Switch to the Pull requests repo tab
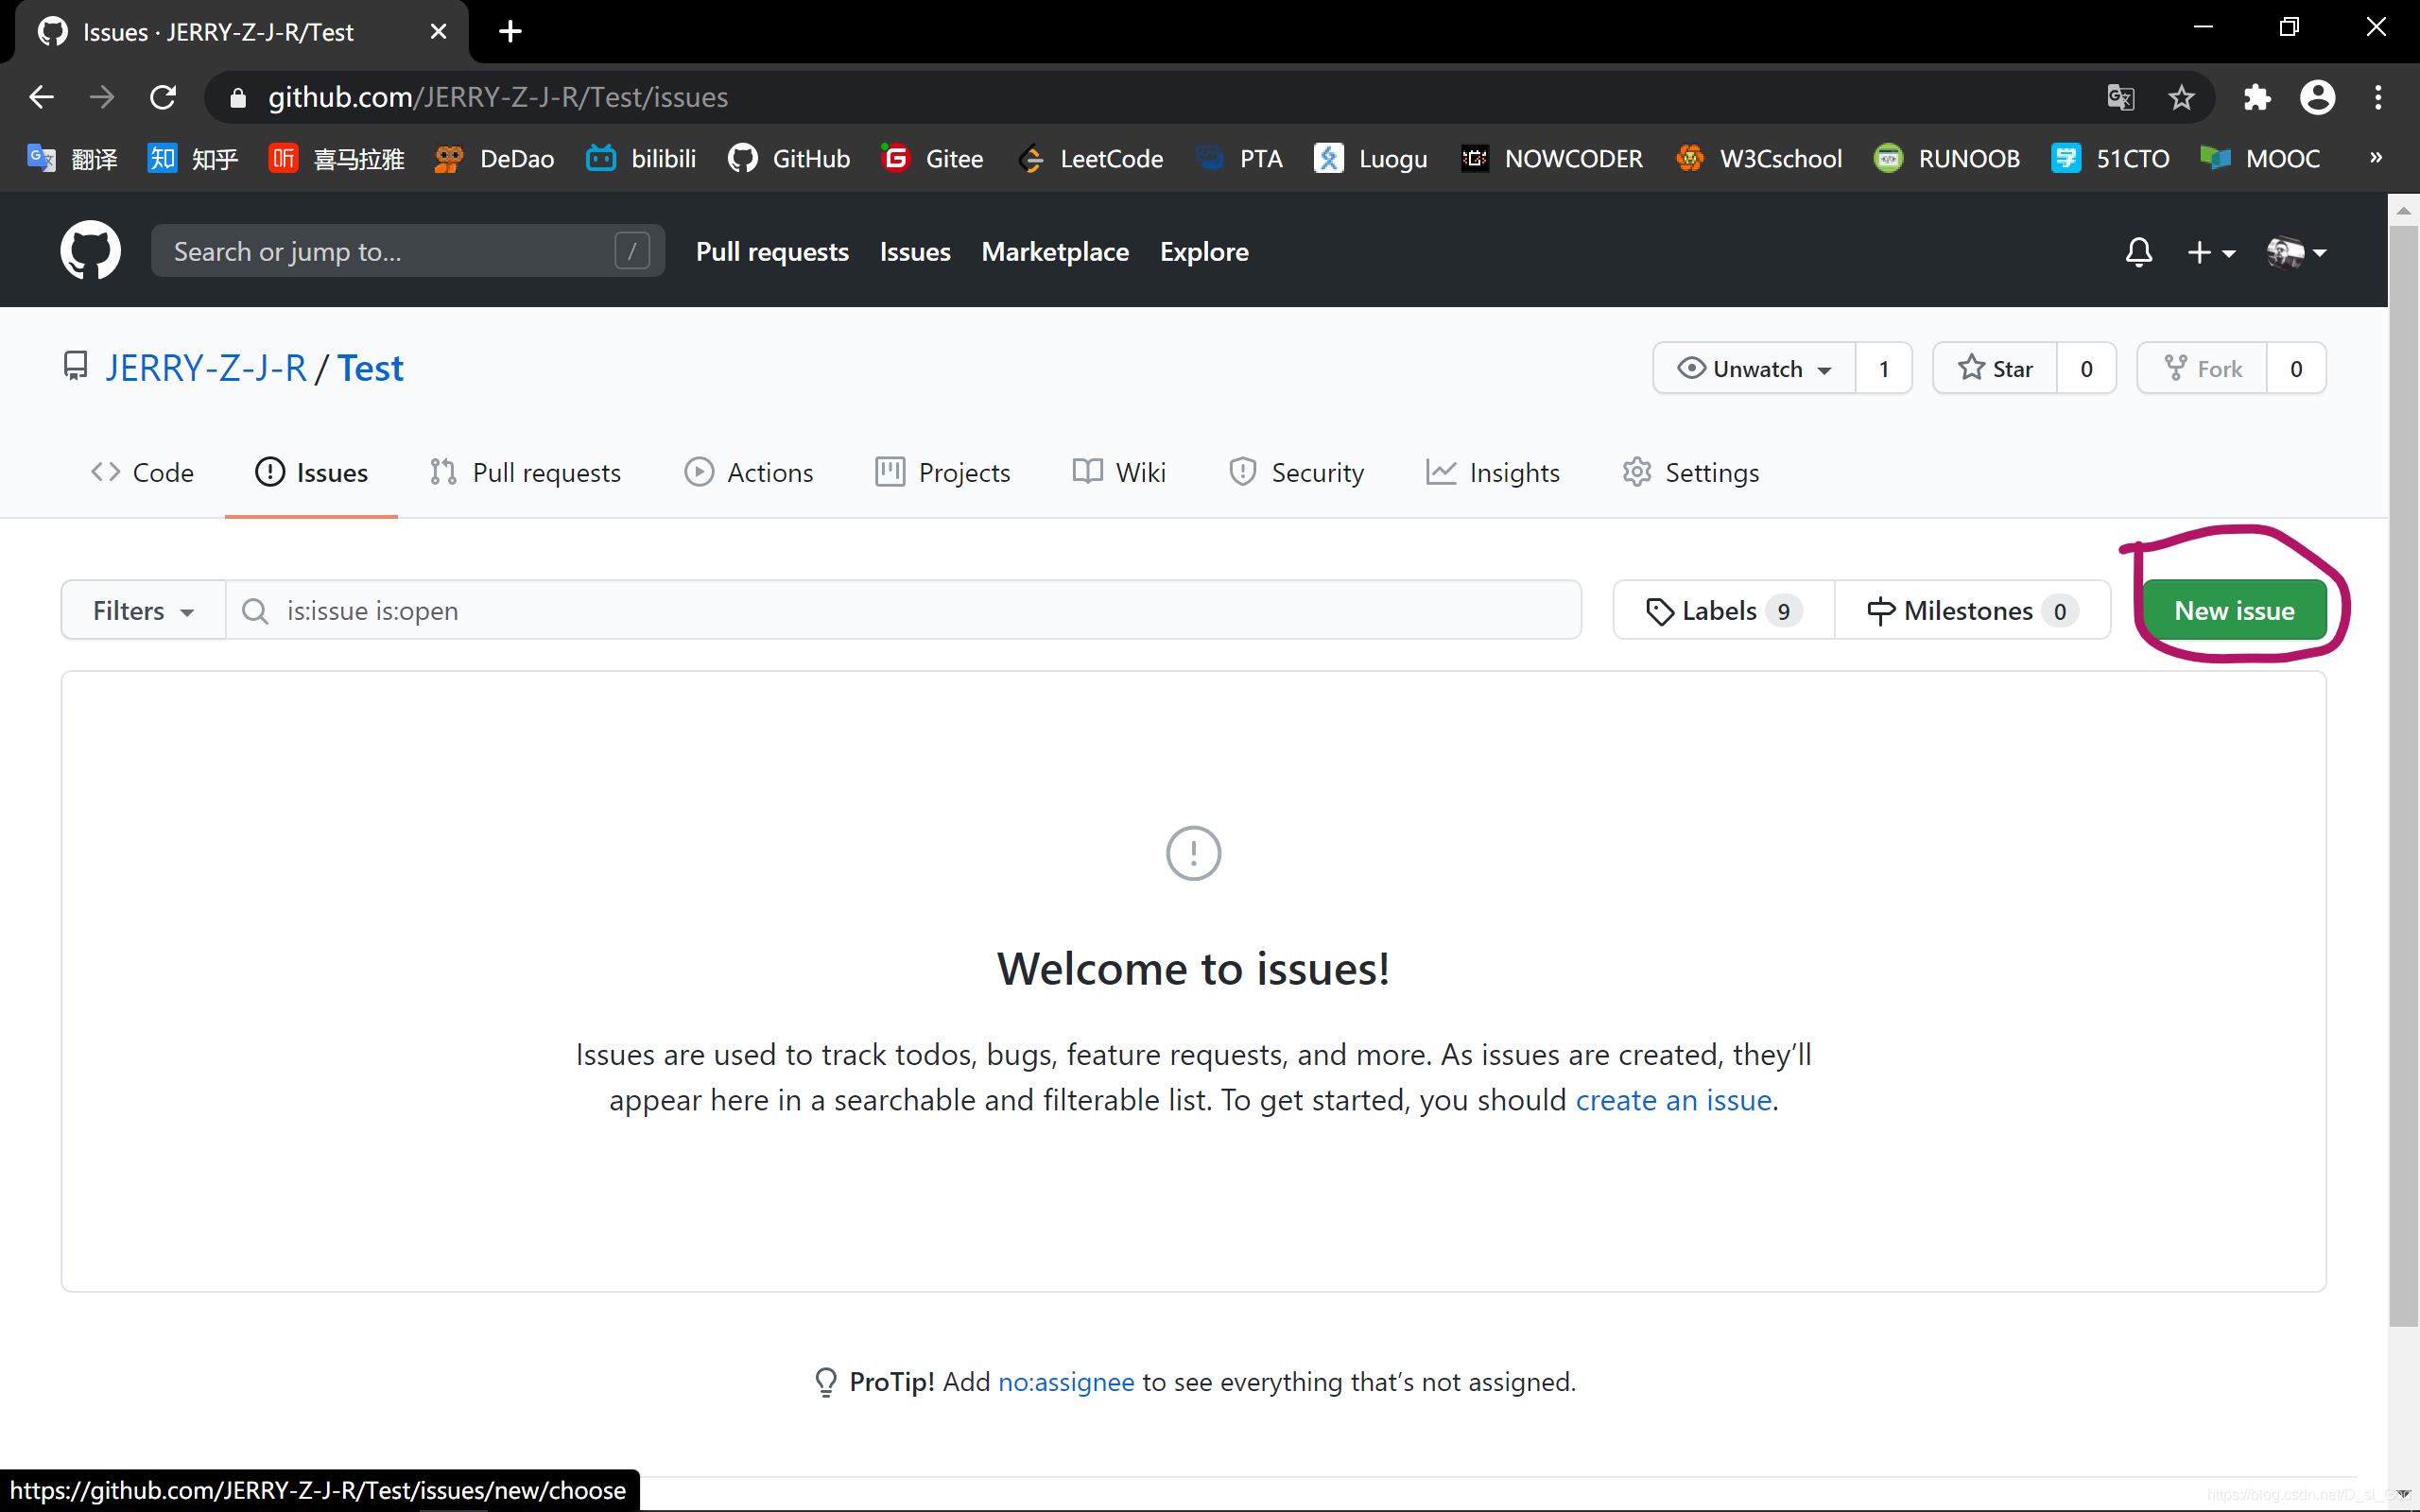This screenshot has height=1512, width=2420. 526,472
